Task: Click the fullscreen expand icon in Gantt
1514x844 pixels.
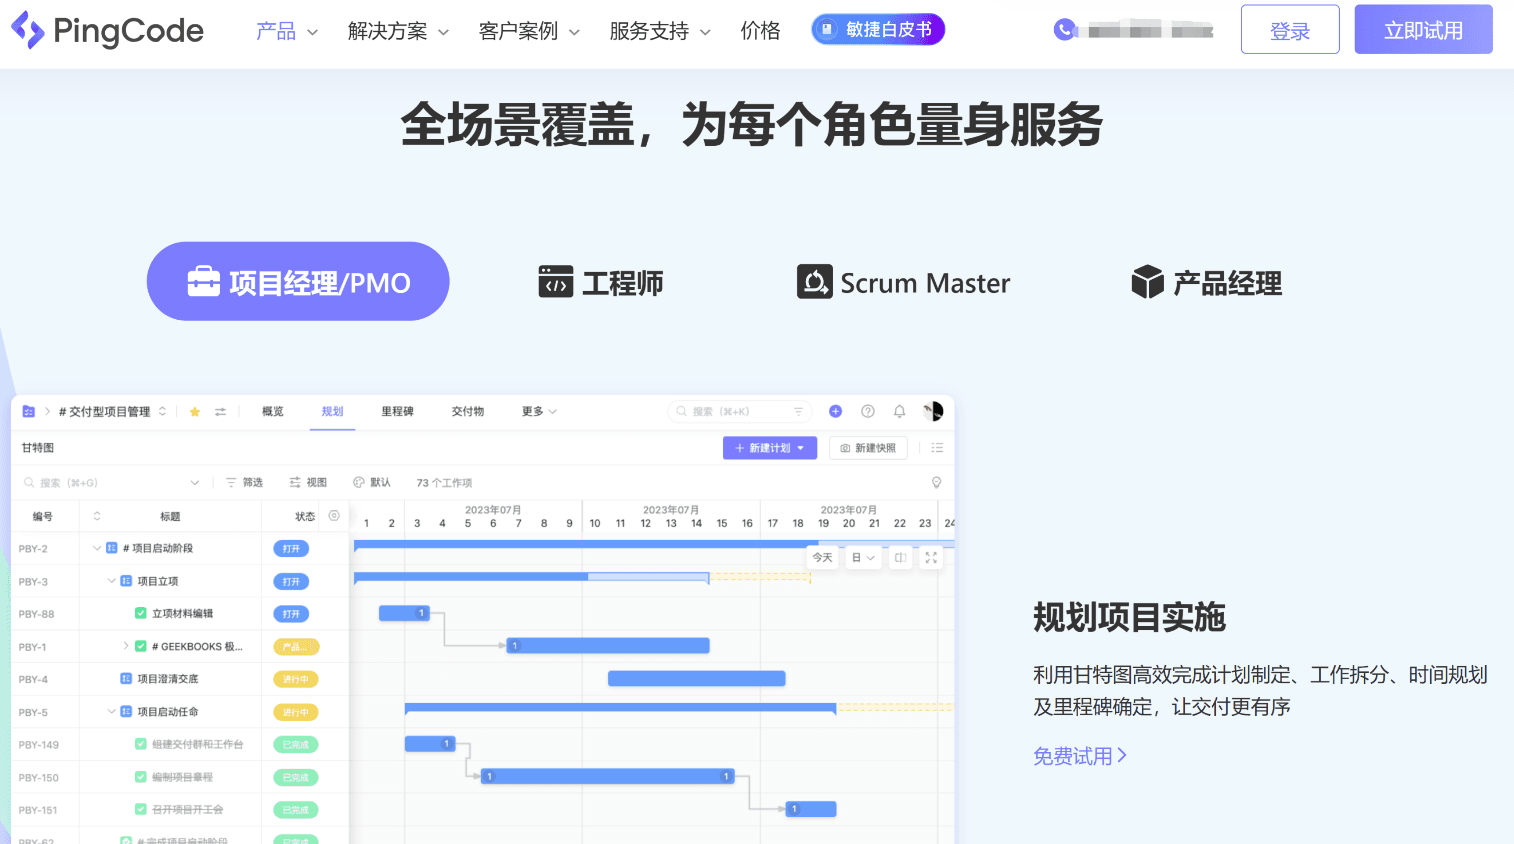Action: click(931, 558)
